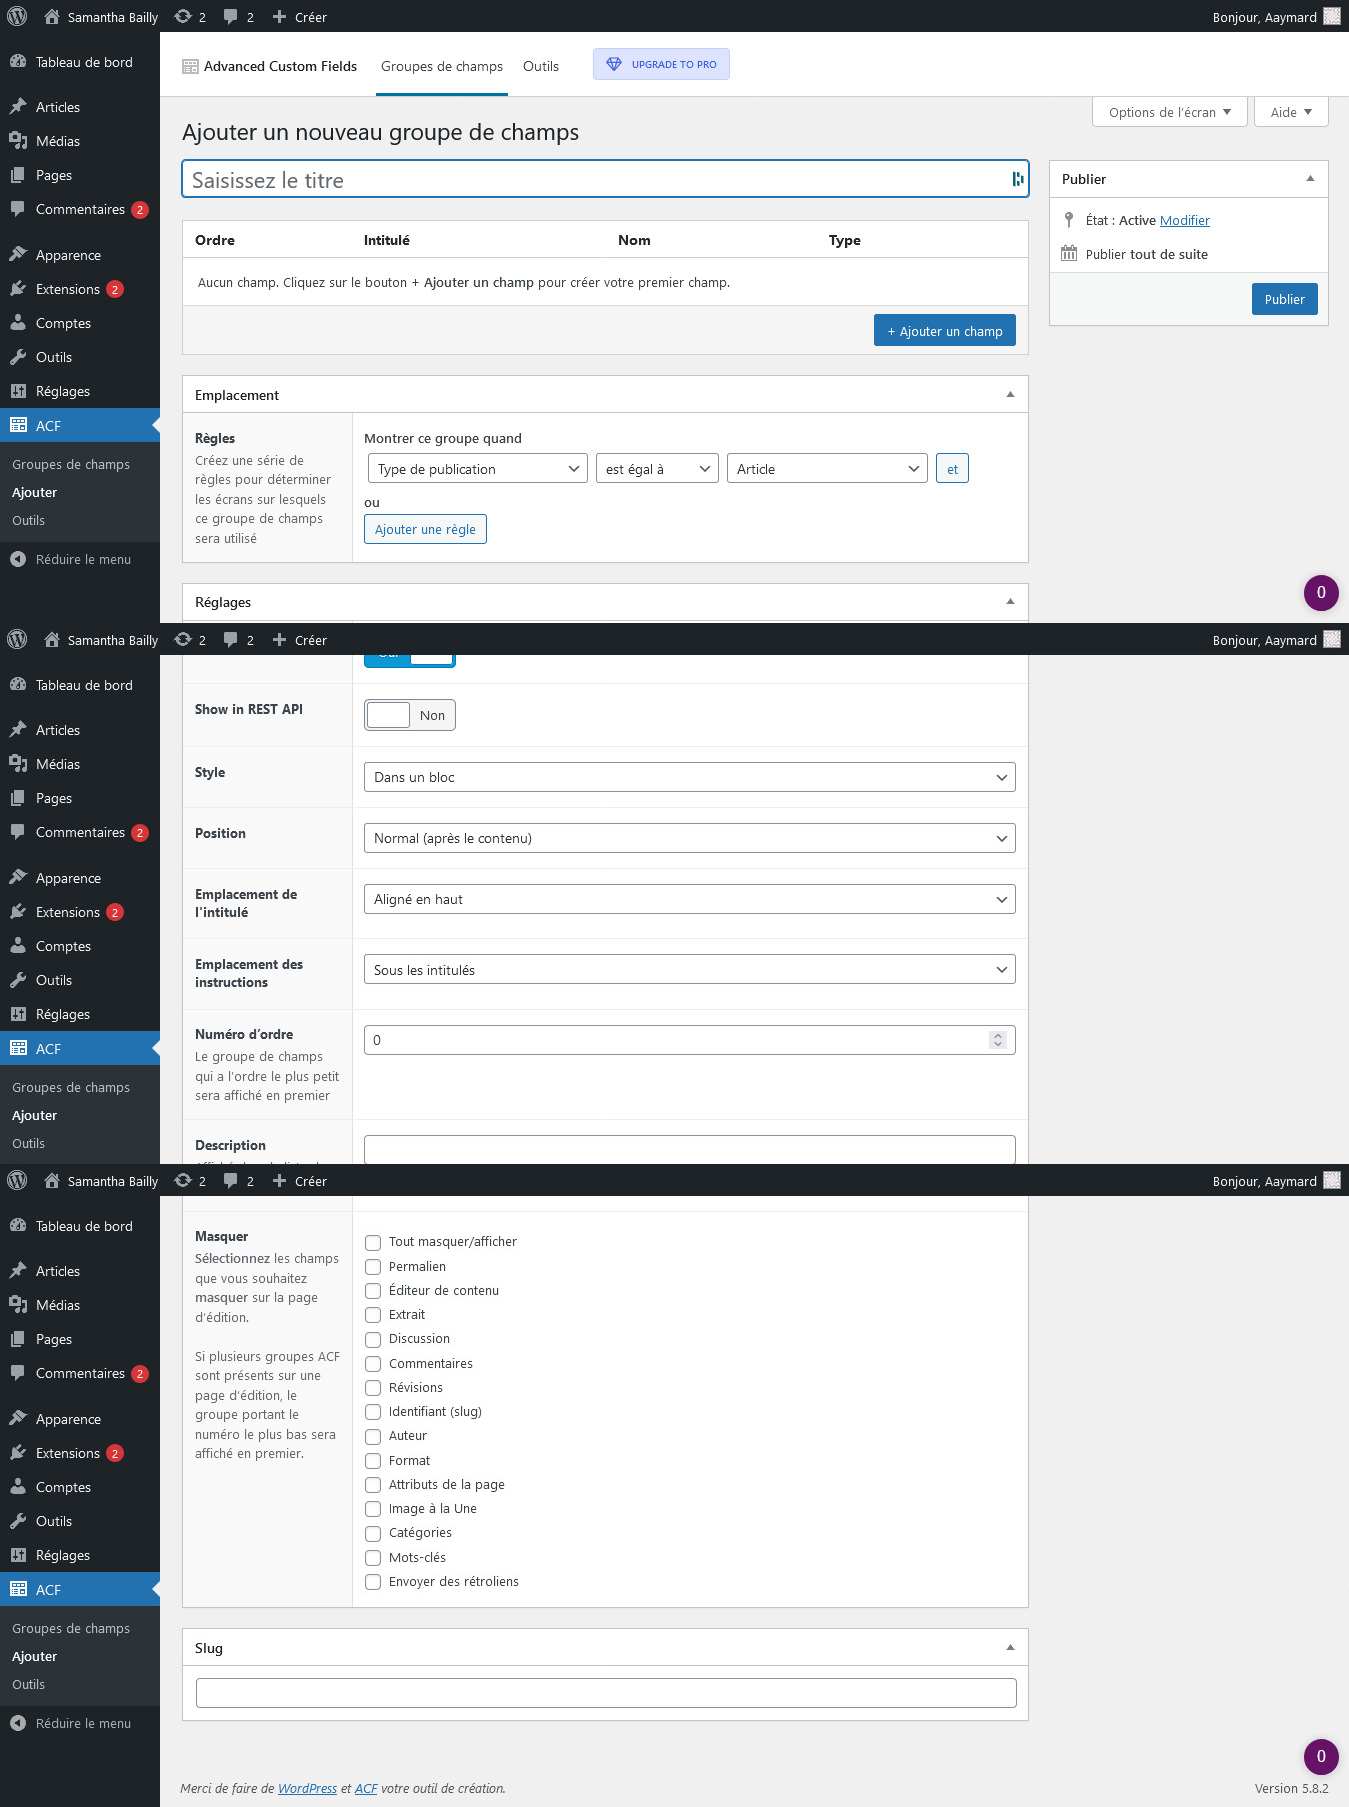The width and height of the screenshot is (1349, 1807).
Task: Check the Tout masquer/afficher checkbox
Action: (x=373, y=1243)
